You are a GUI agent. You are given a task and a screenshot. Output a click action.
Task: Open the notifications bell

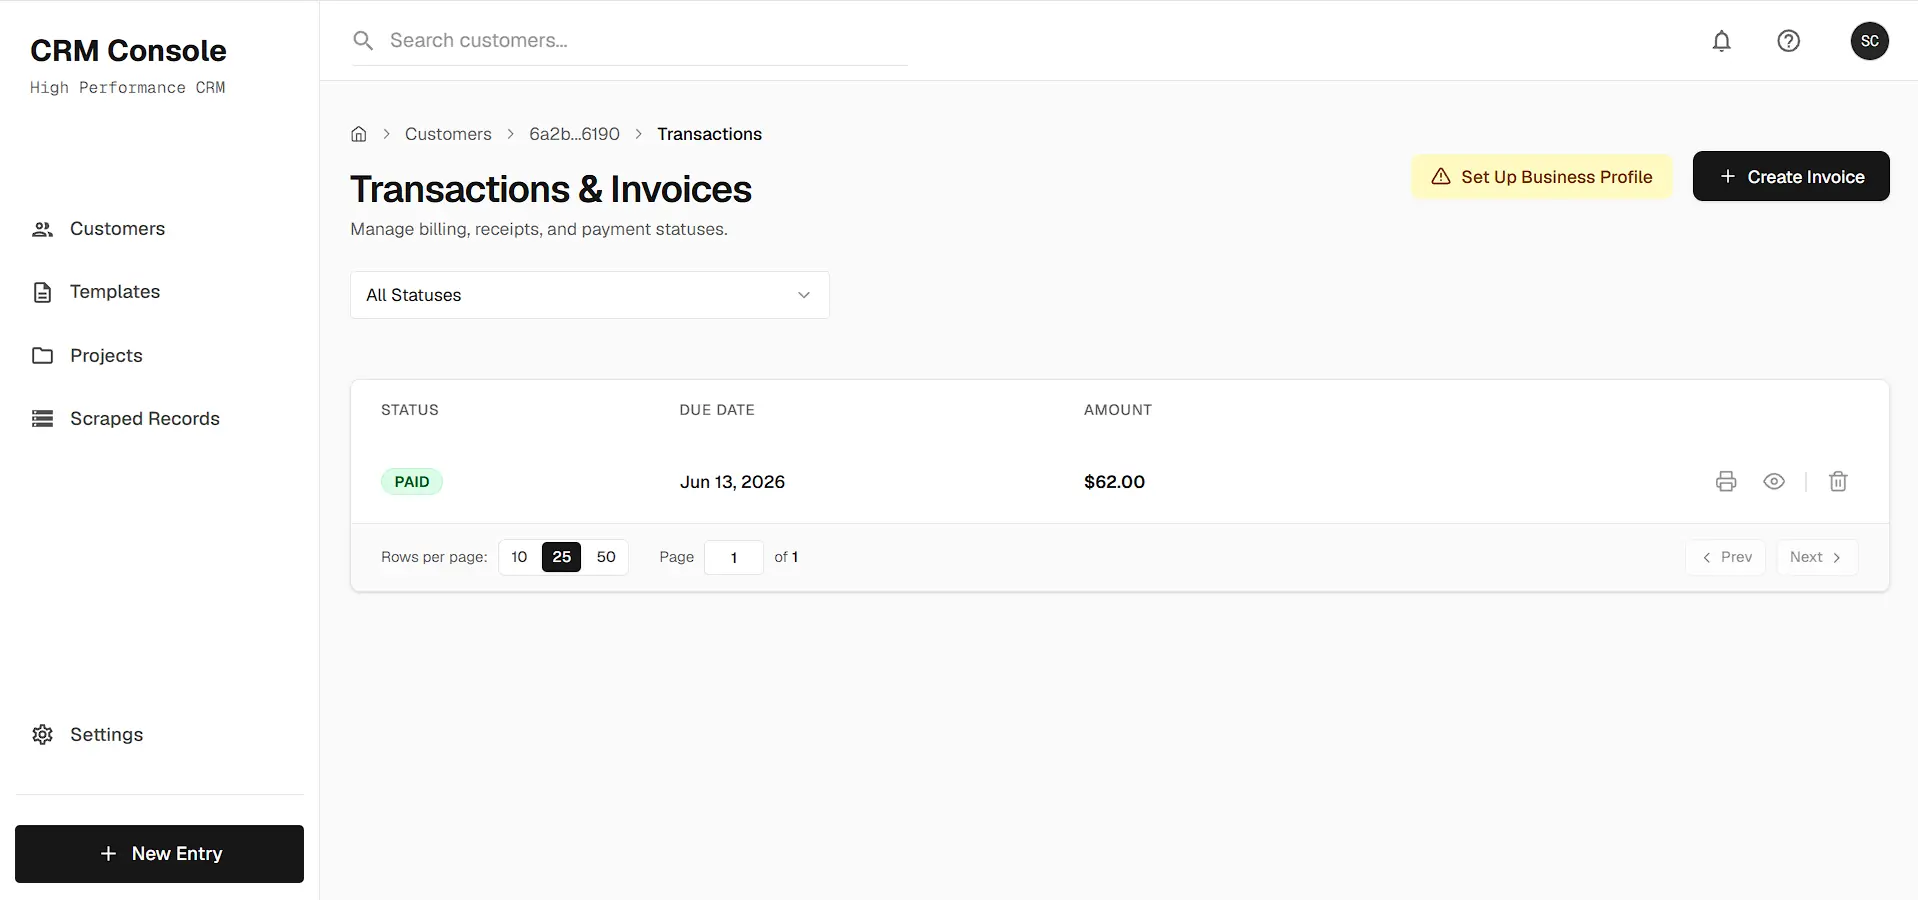click(x=1721, y=41)
